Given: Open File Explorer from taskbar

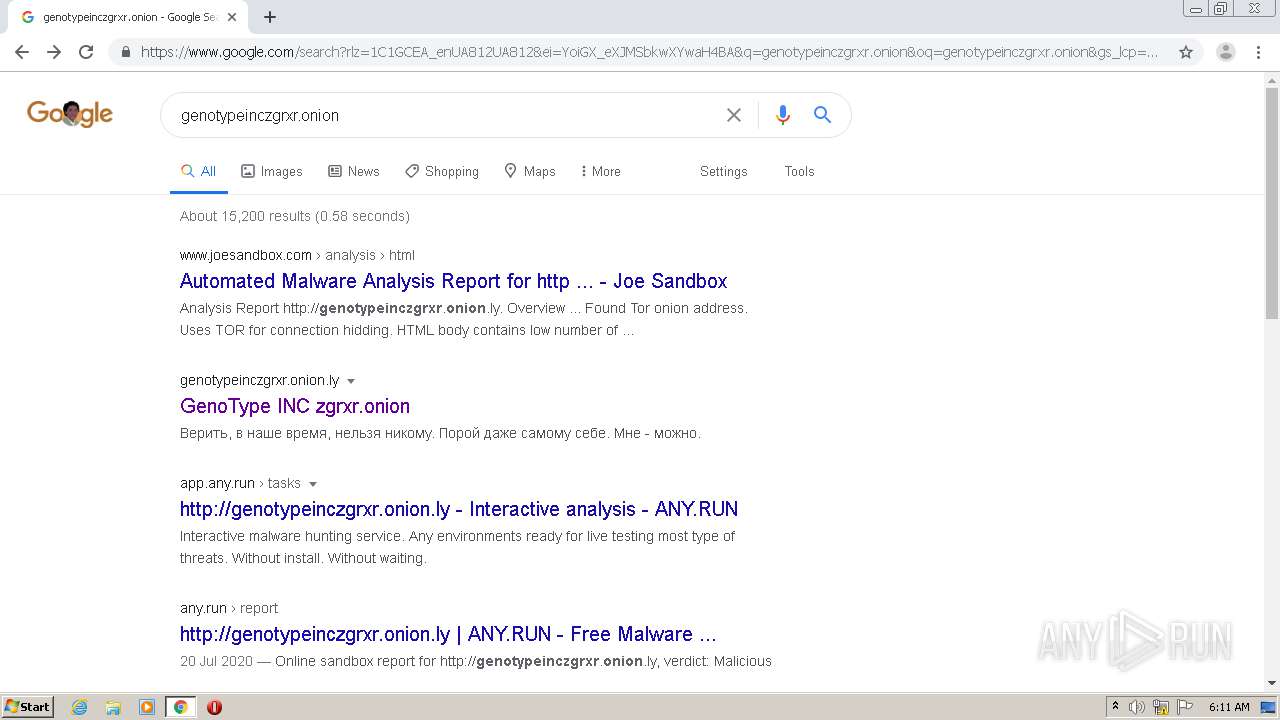Looking at the screenshot, I should pyautogui.click(x=113, y=707).
